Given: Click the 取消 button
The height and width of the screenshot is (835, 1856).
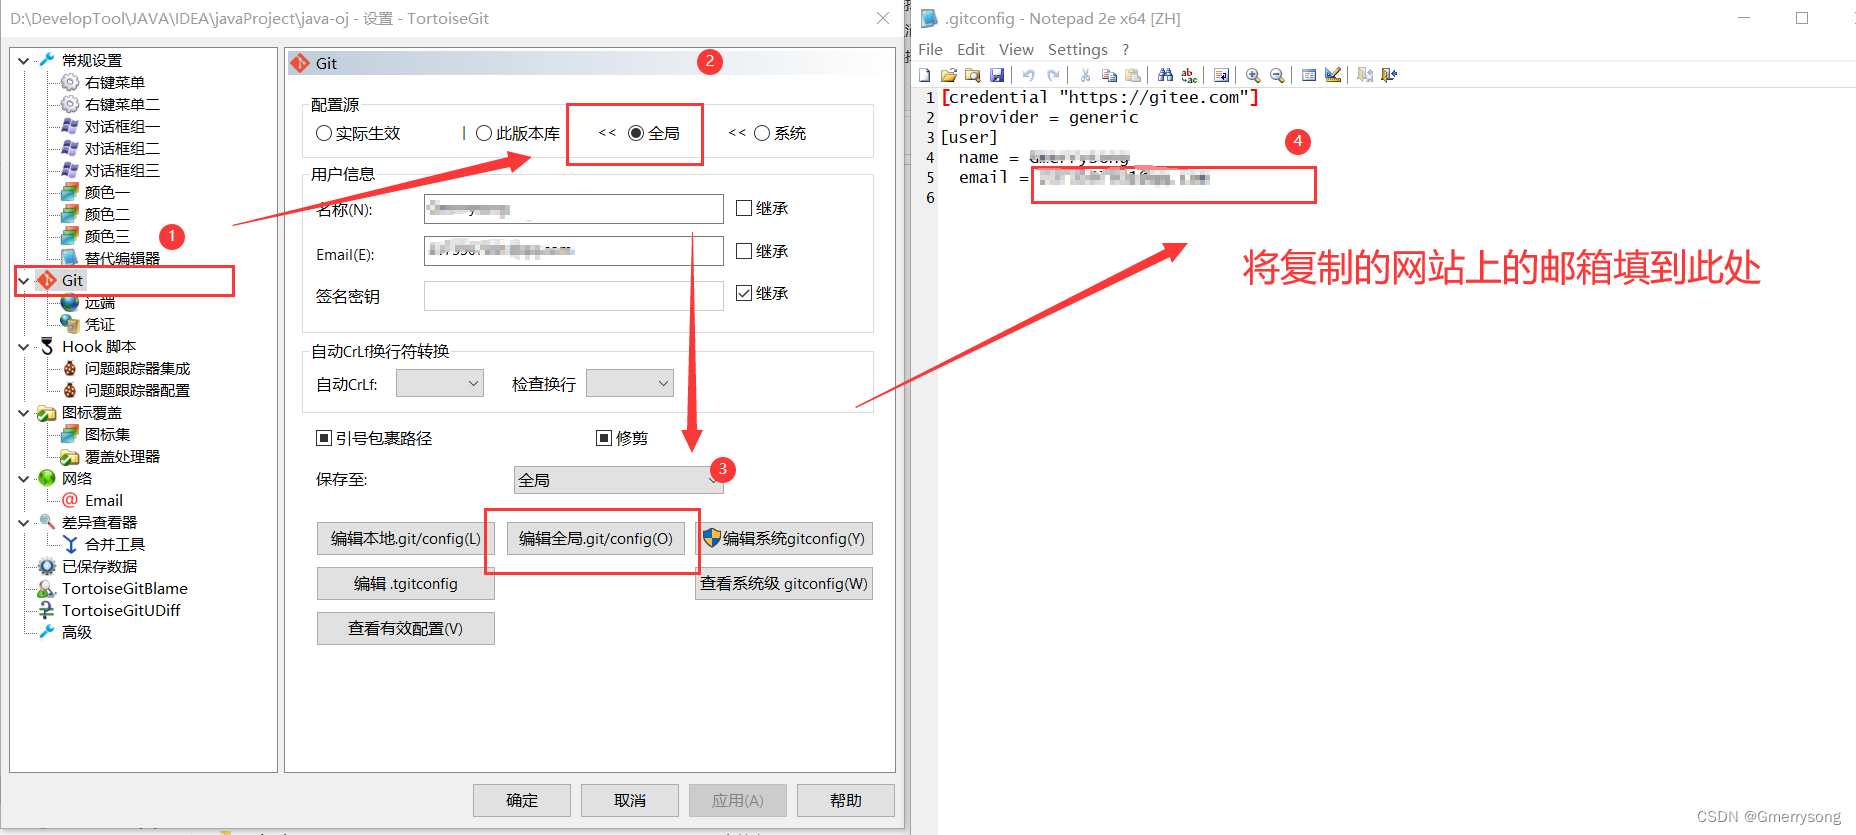Looking at the screenshot, I should point(630,800).
